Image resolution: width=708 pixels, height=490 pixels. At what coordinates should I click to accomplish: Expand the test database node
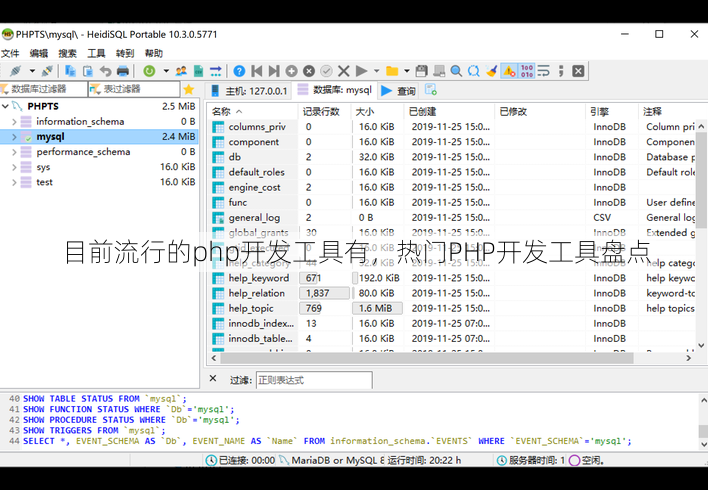[x=14, y=182]
